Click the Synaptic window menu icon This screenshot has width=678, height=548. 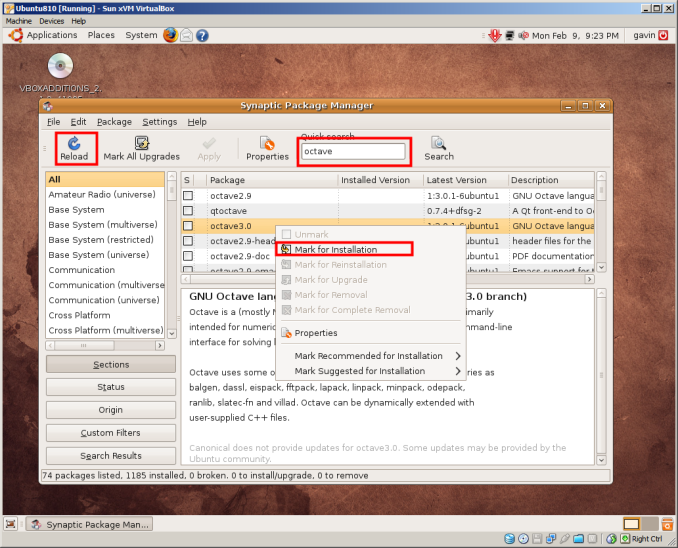tap(48, 106)
